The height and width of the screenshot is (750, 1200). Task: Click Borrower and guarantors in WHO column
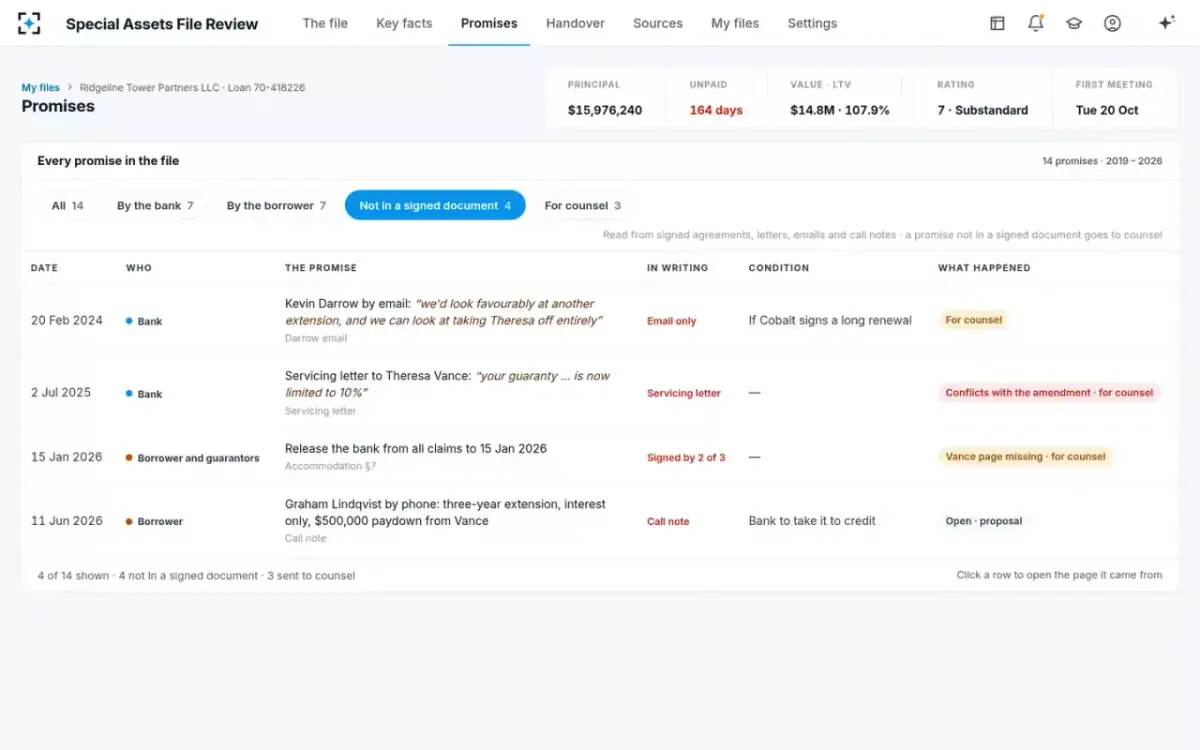coord(198,458)
